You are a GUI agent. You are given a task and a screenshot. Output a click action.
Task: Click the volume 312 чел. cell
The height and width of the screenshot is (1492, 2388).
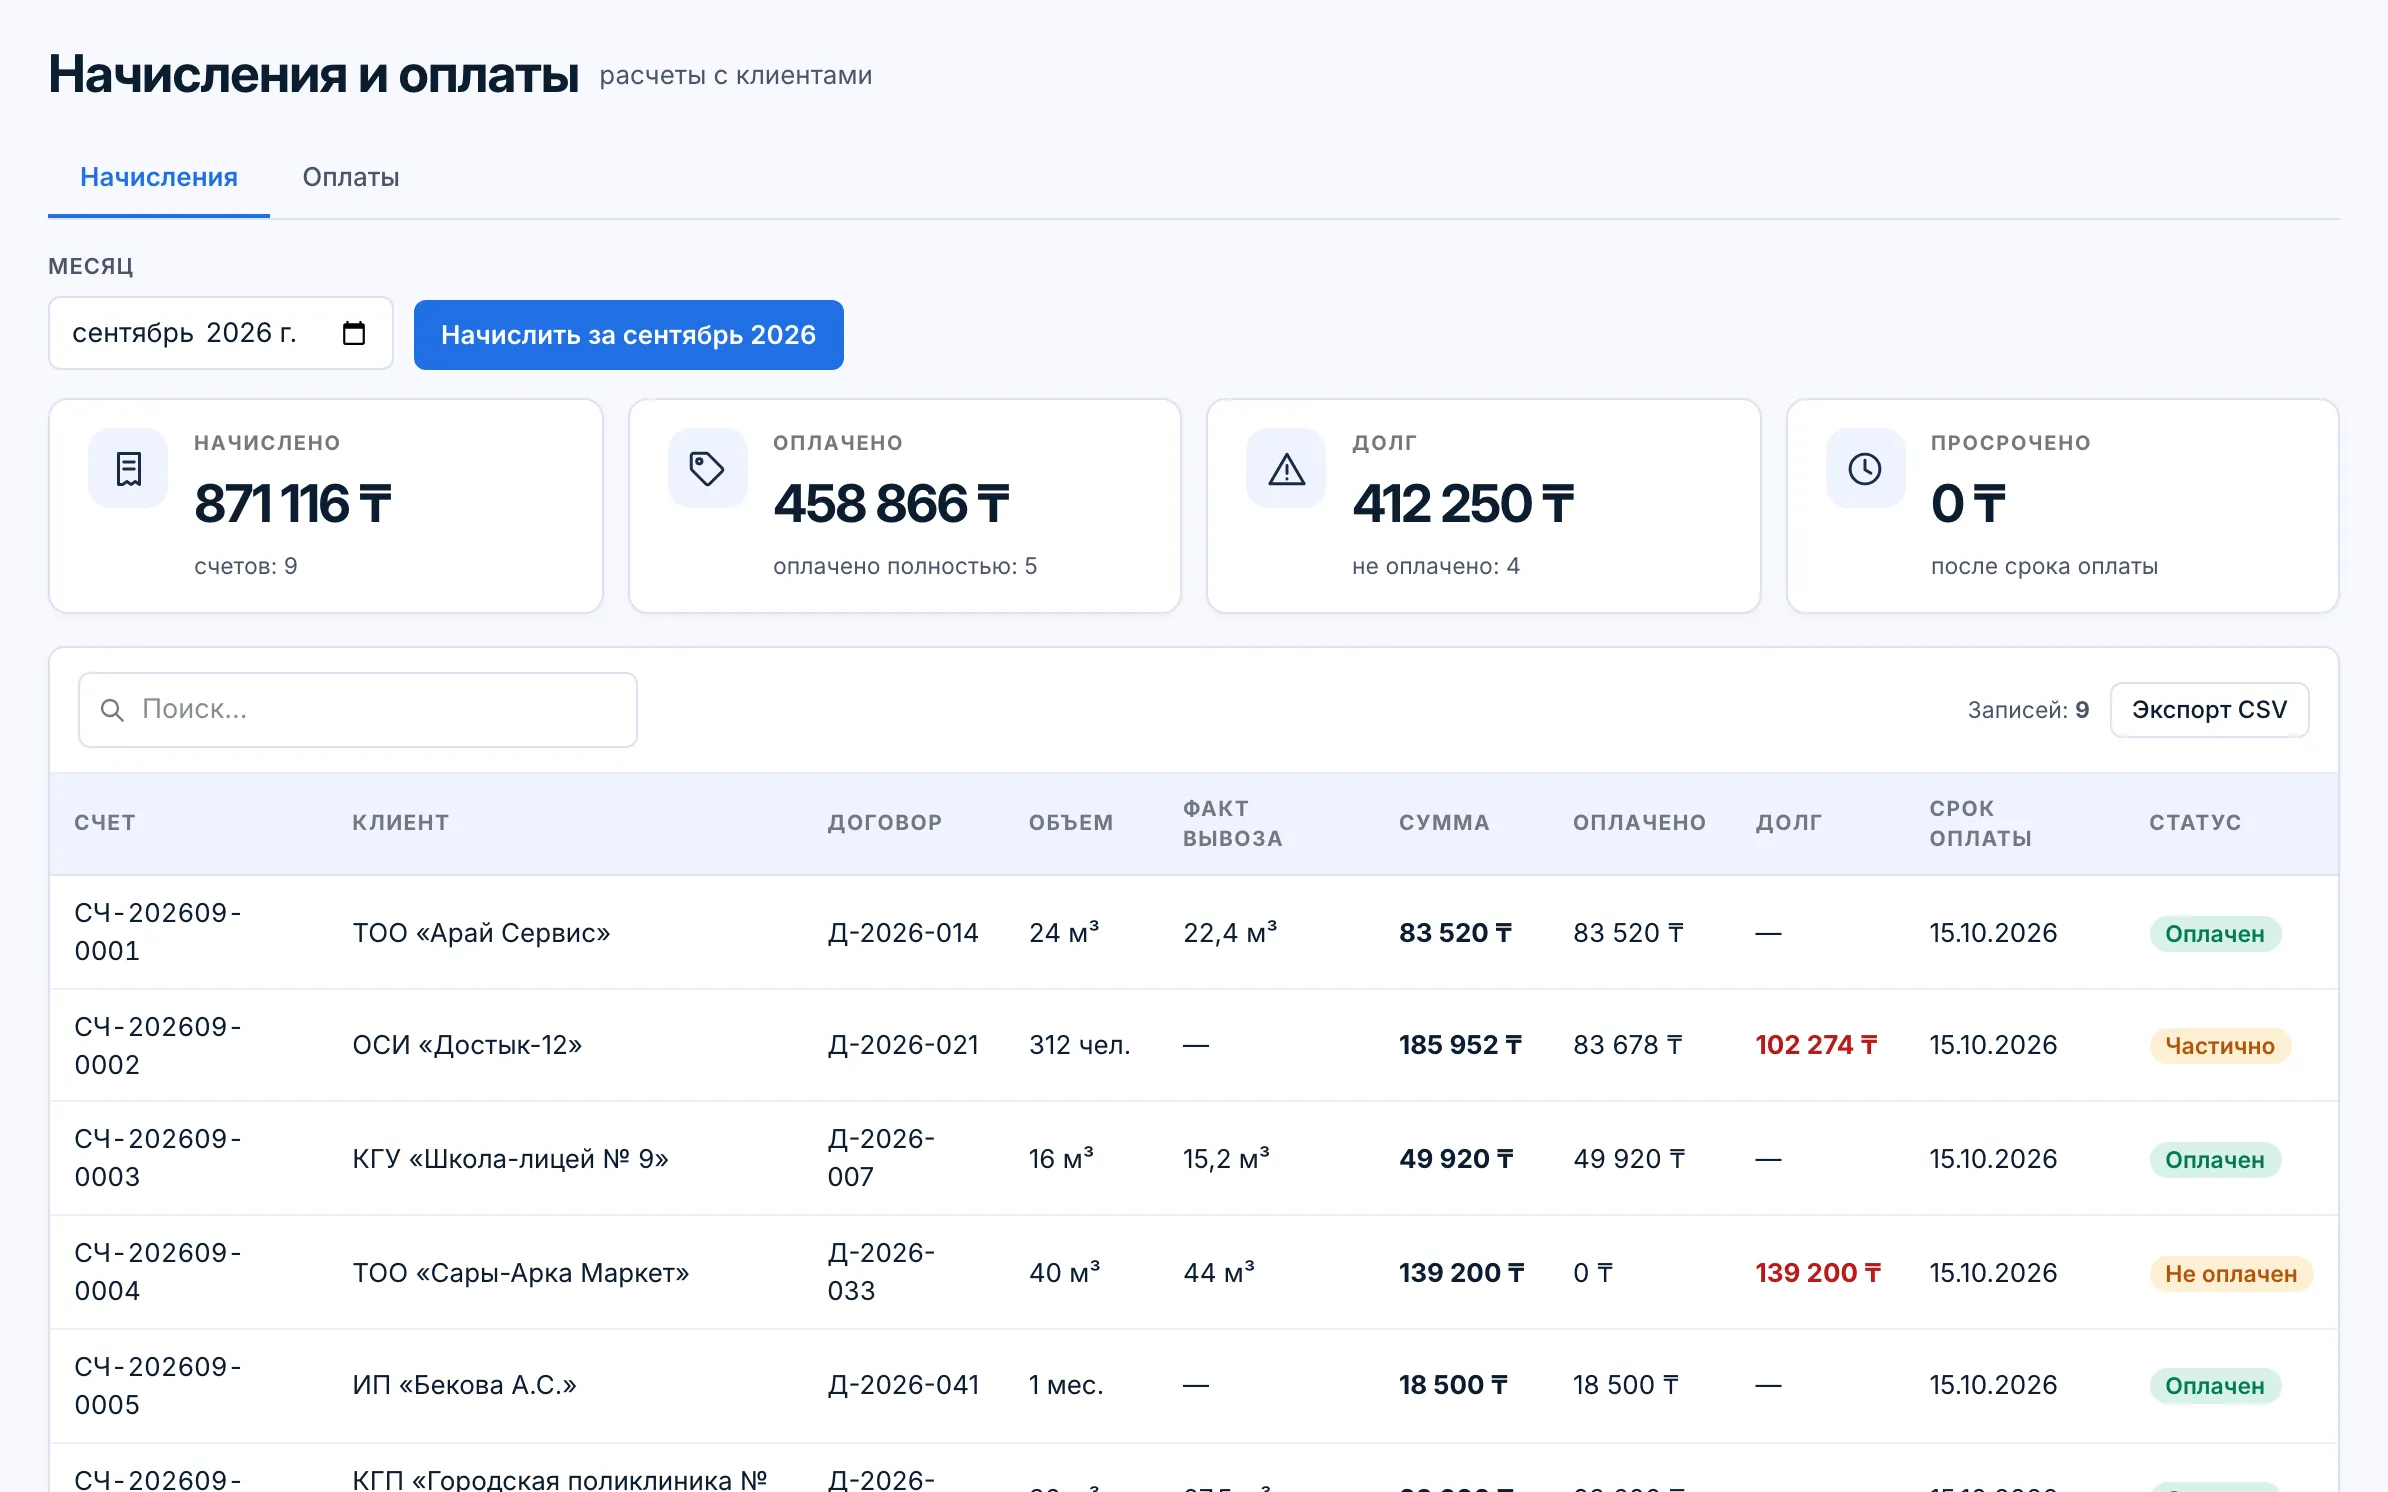[x=1080, y=1045]
